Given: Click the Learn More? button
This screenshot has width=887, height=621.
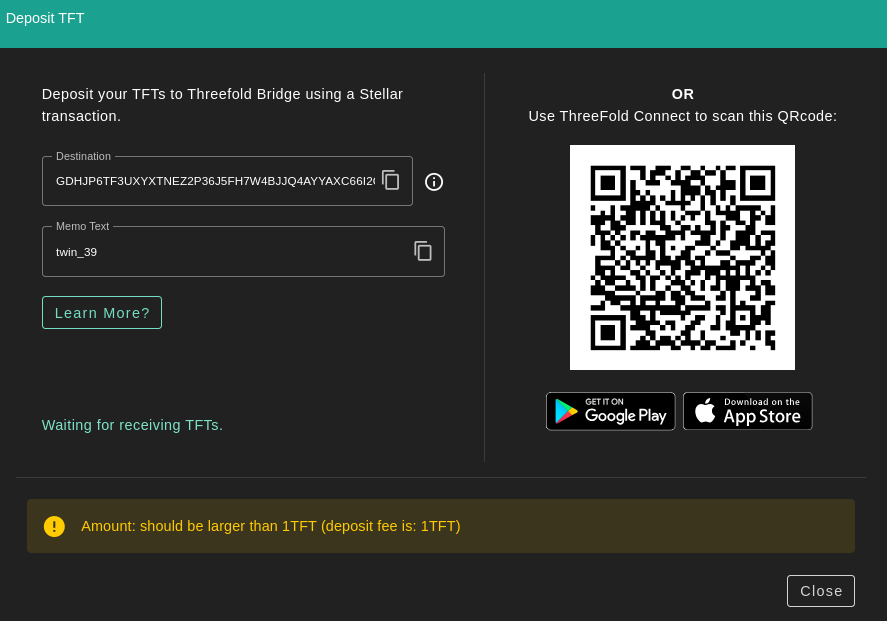Looking at the screenshot, I should (102, 313).
